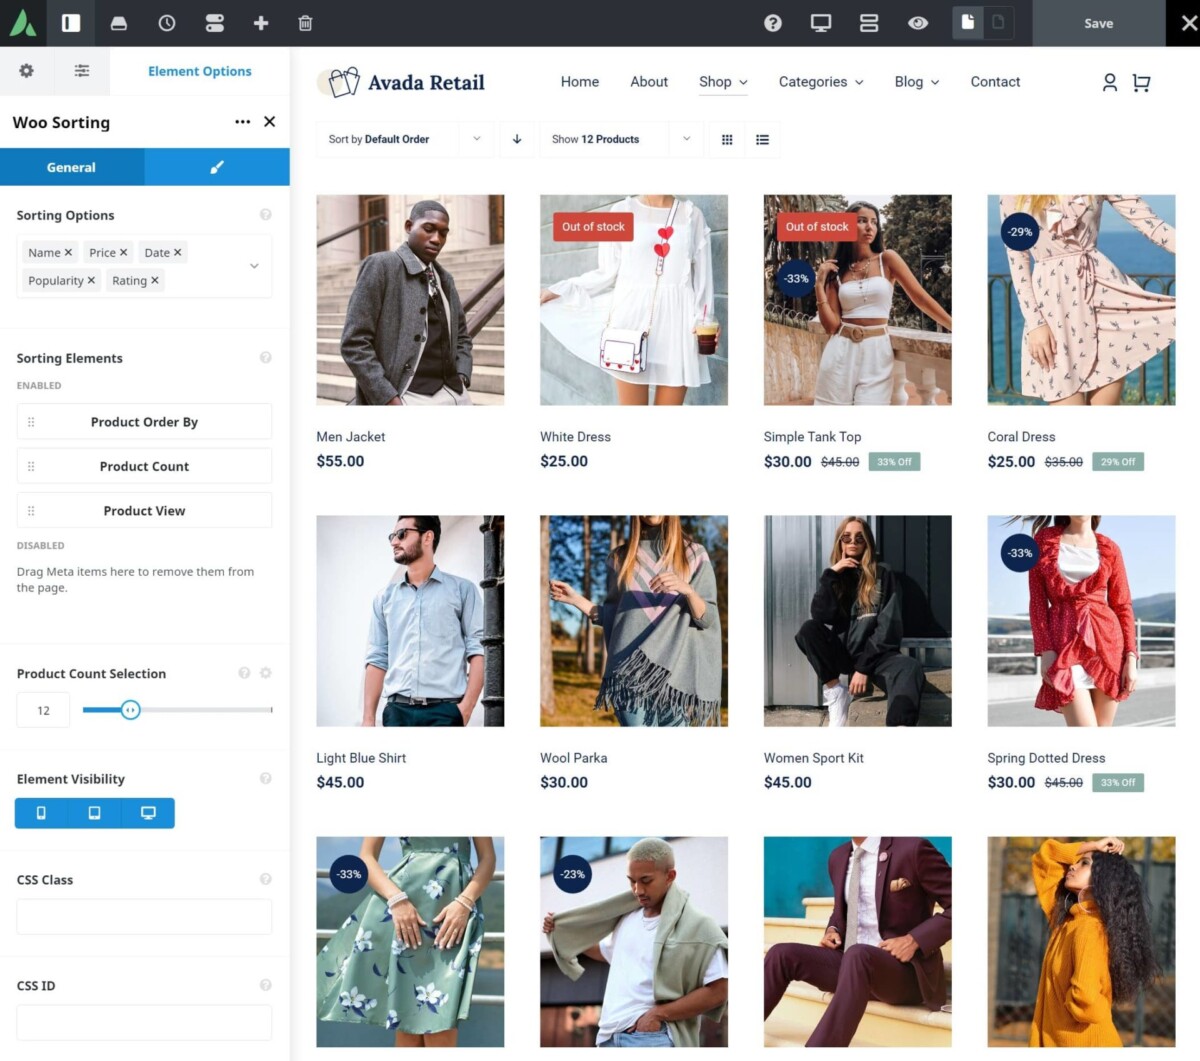This screenshot has height=1061, width=1200.
Task: Toggle tablet visibility in Element Visibility
Action: [93, 813]
